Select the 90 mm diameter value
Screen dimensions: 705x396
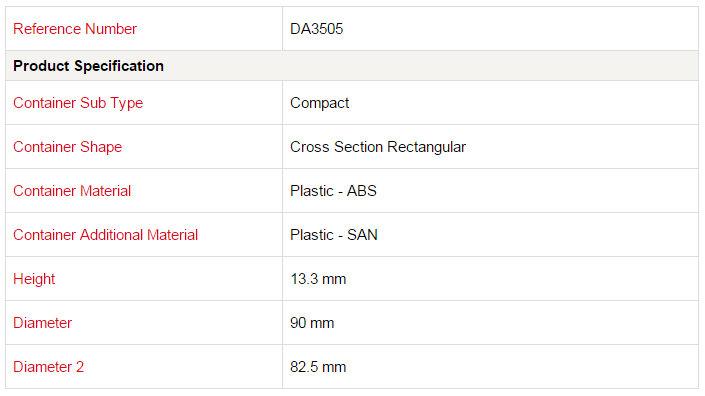coord(312,323)
